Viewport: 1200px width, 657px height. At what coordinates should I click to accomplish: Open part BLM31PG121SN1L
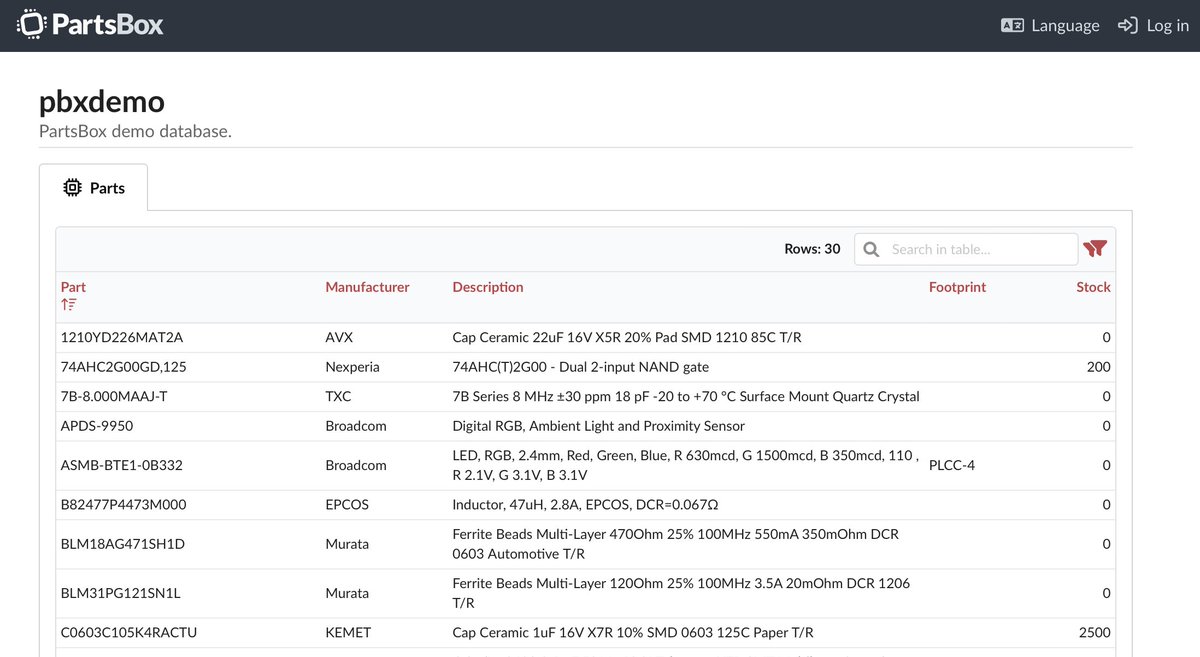120,593
